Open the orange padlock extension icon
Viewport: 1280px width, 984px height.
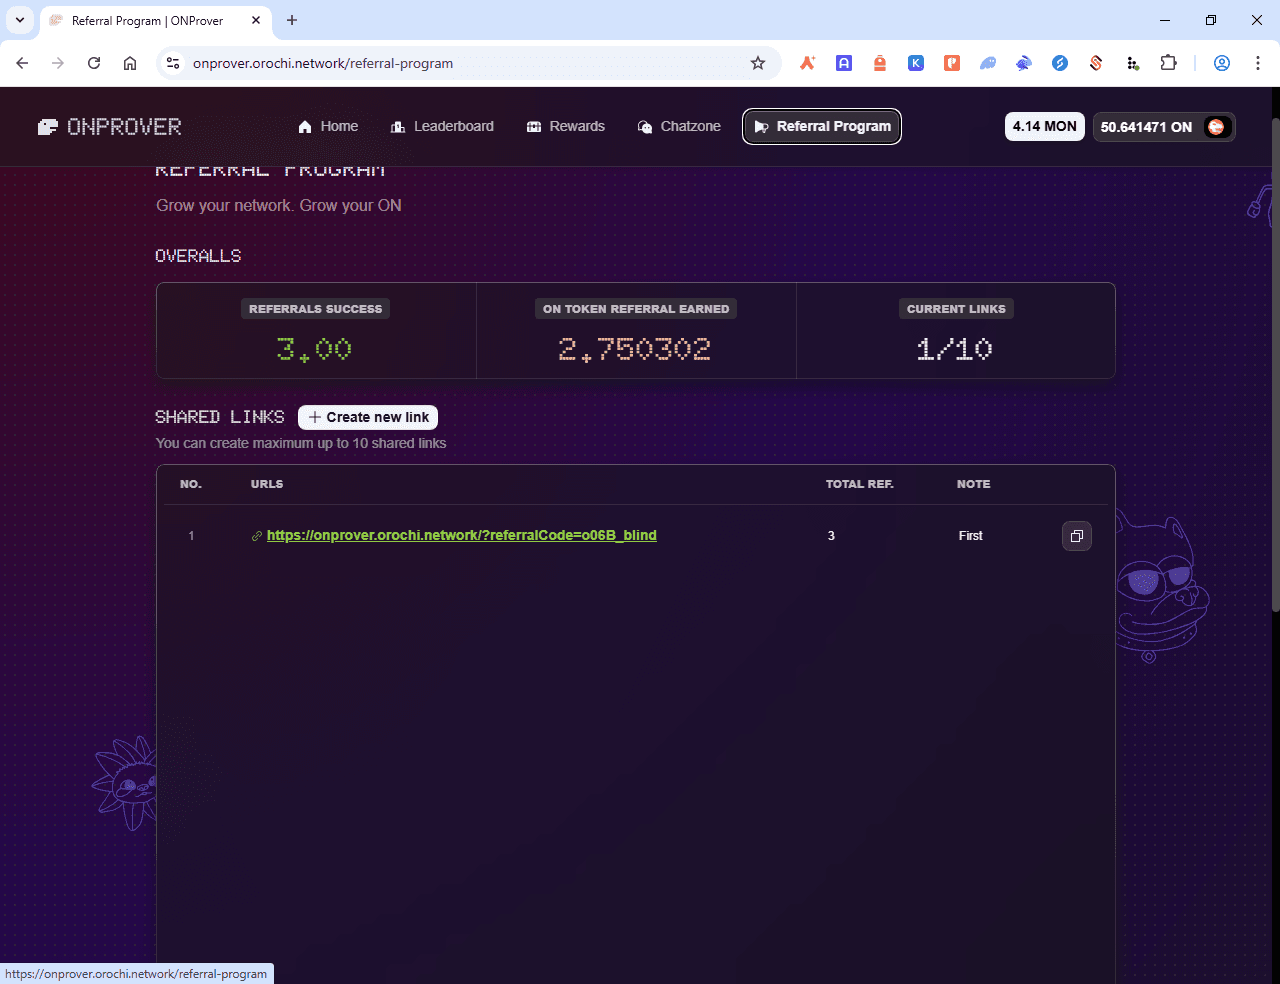tap(880, 63)
